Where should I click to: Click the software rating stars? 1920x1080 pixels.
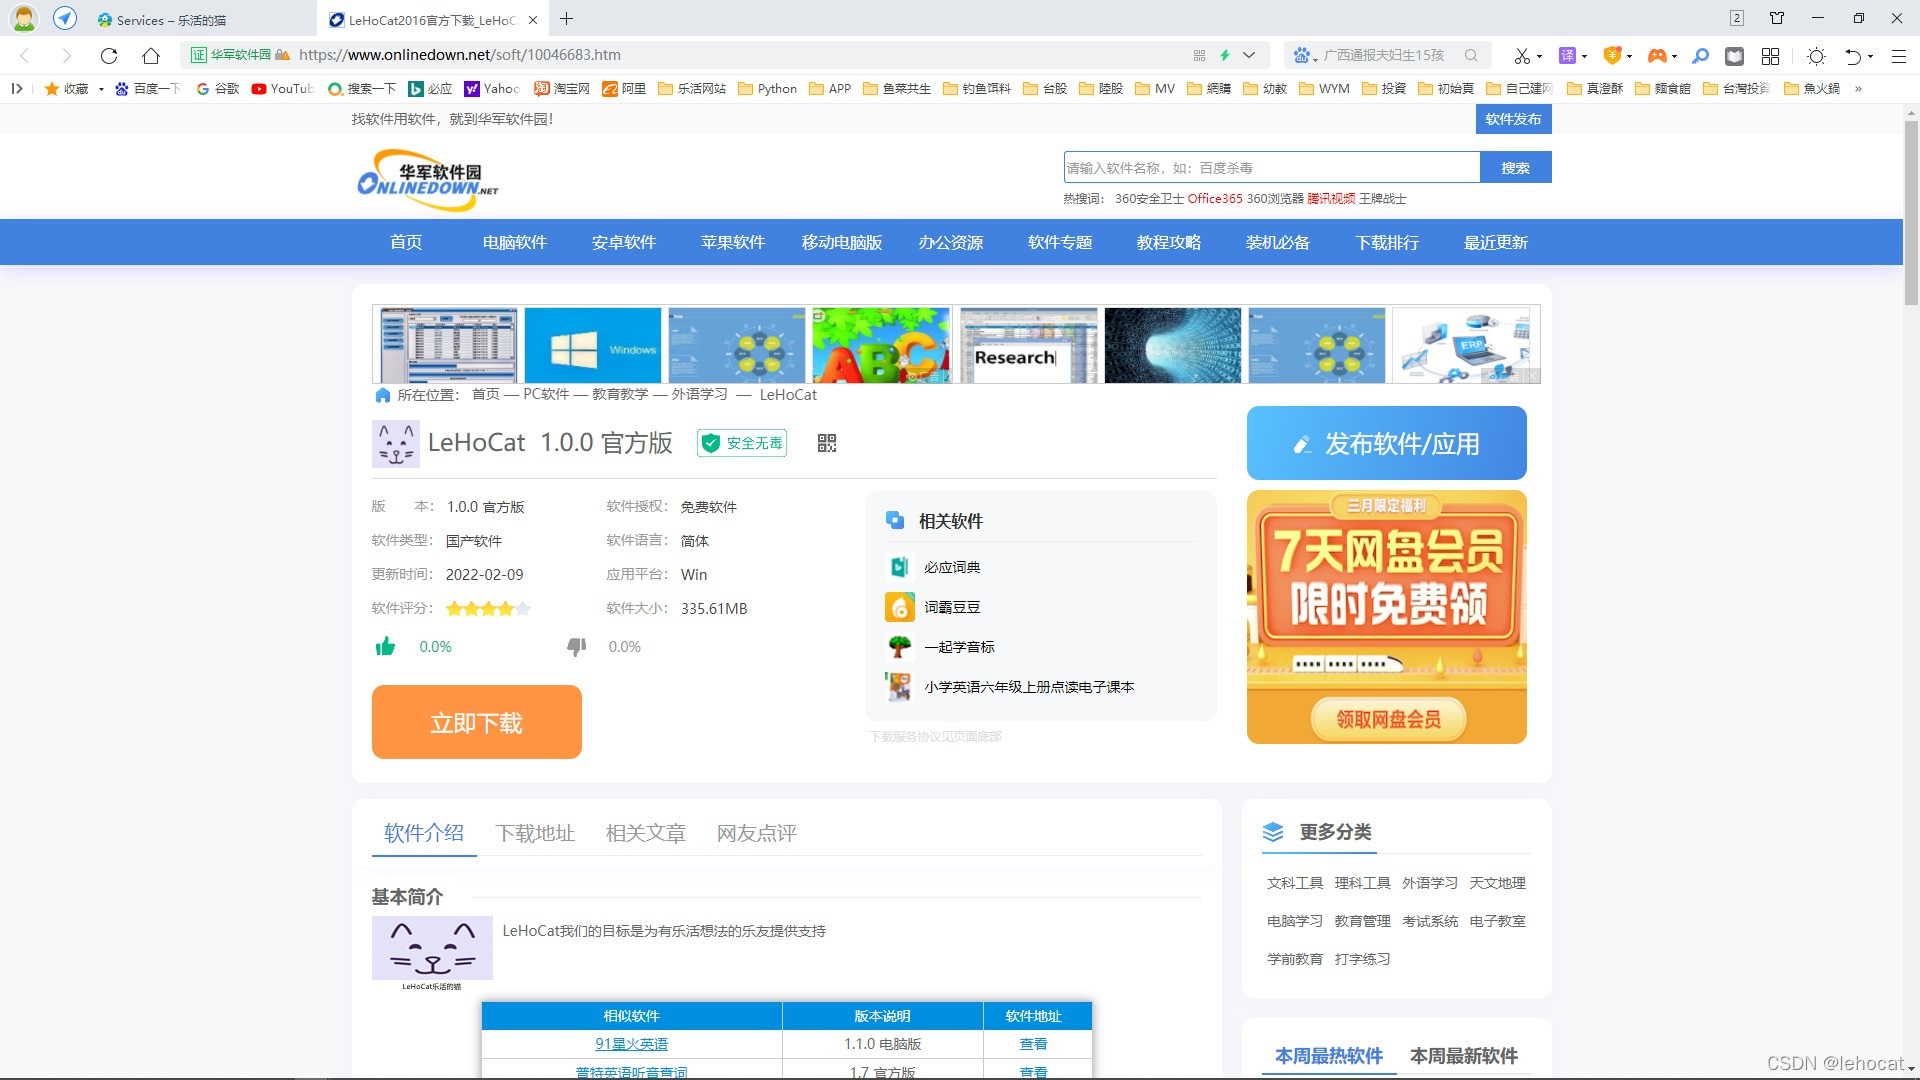[x=488, y=608]
